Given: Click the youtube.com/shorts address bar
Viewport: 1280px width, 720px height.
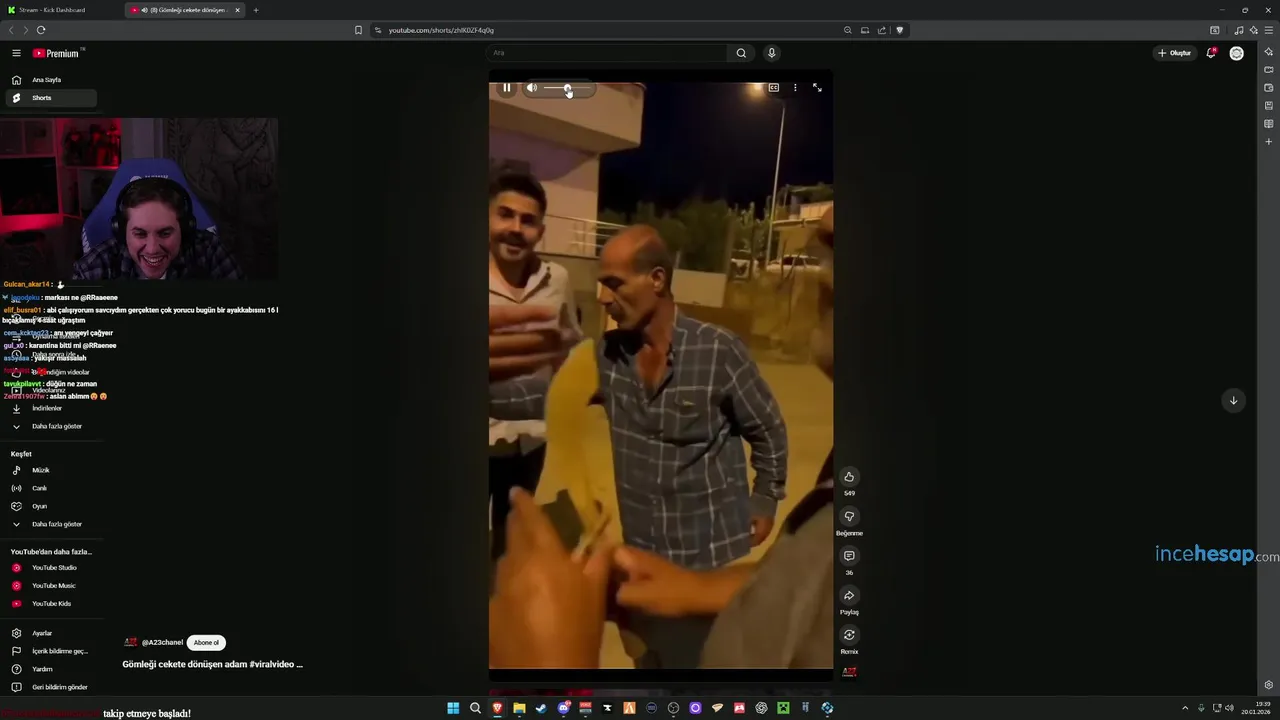Looking at the screenshot, I should pos(610,30).
